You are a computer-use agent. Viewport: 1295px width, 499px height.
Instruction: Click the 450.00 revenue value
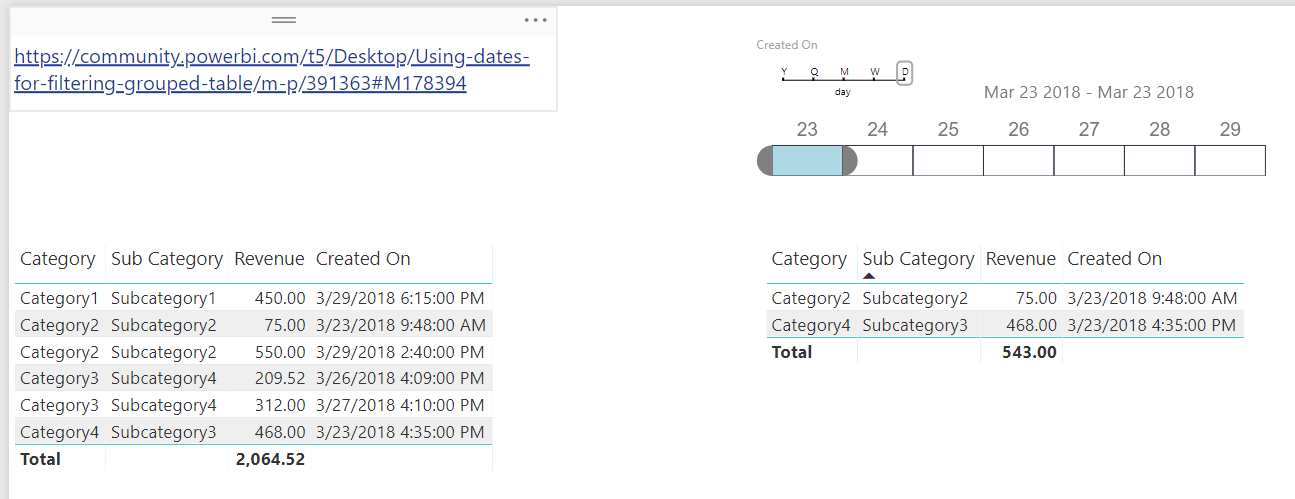click(x=280, y=298)
